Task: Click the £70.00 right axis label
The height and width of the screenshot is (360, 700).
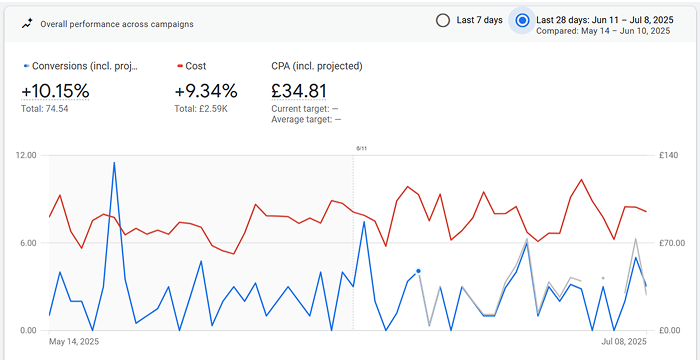Action: coord(671,243)
